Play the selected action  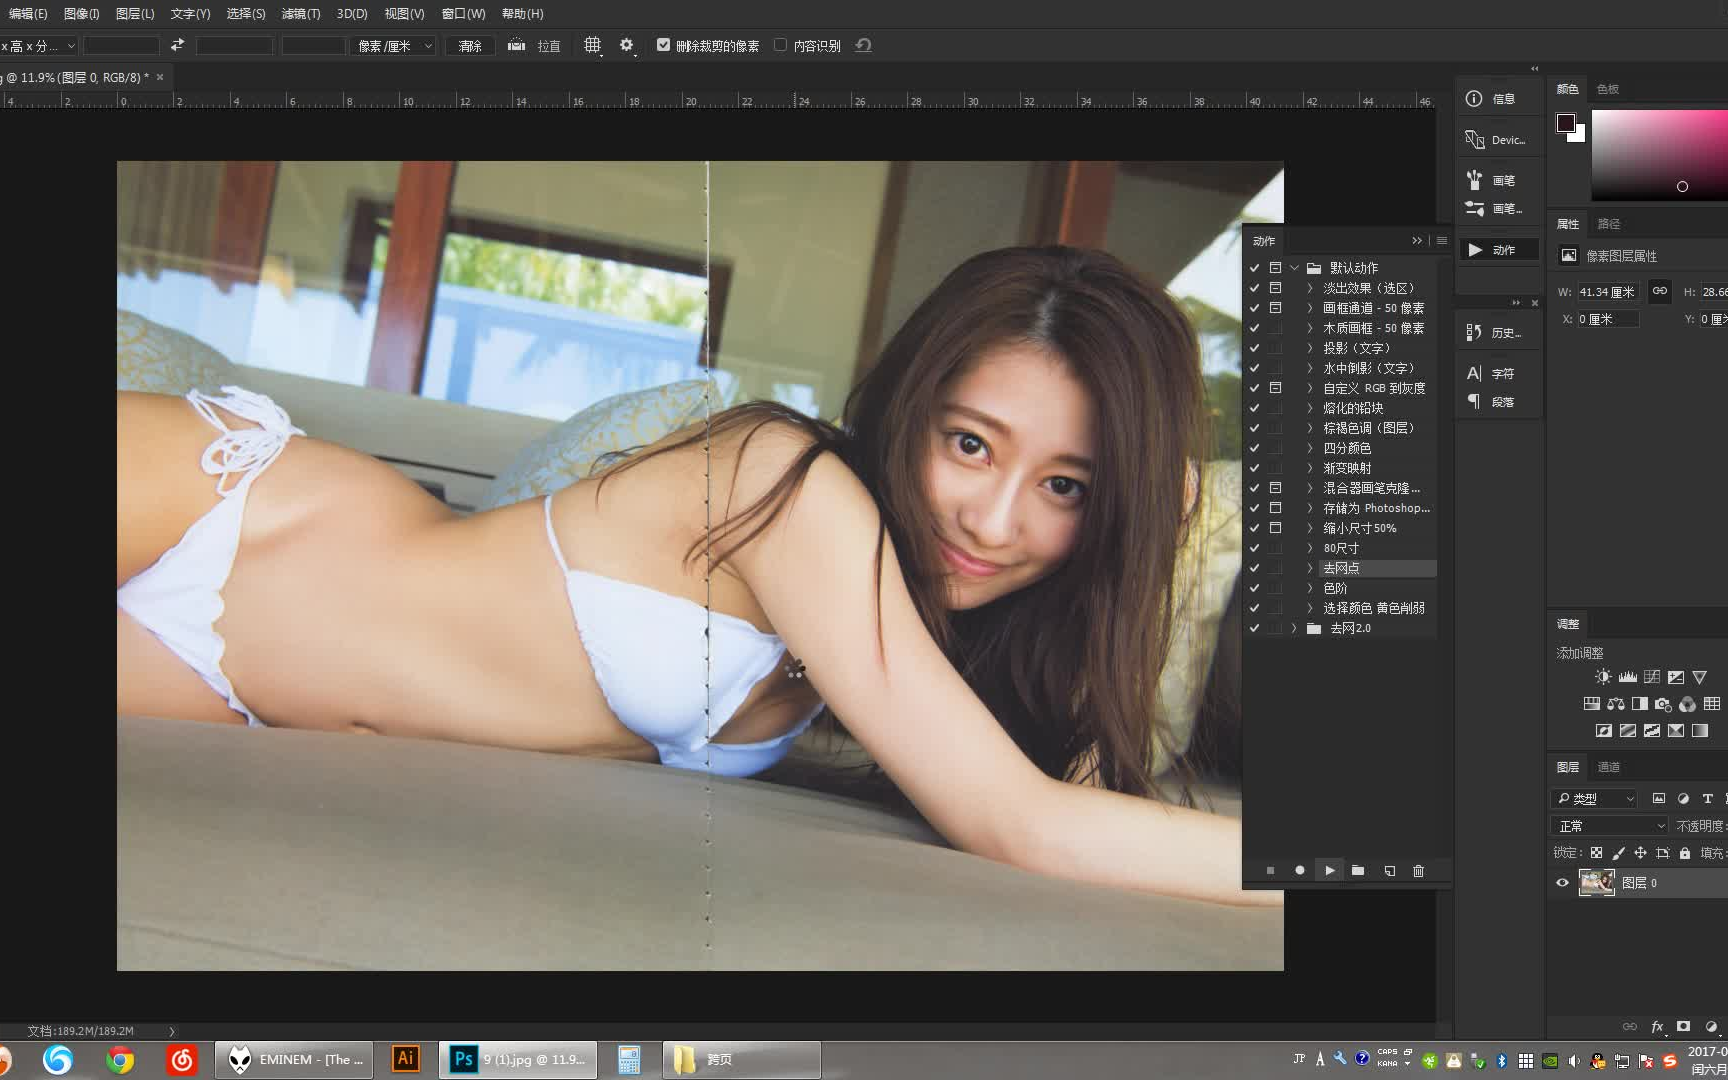[1329, 871]
